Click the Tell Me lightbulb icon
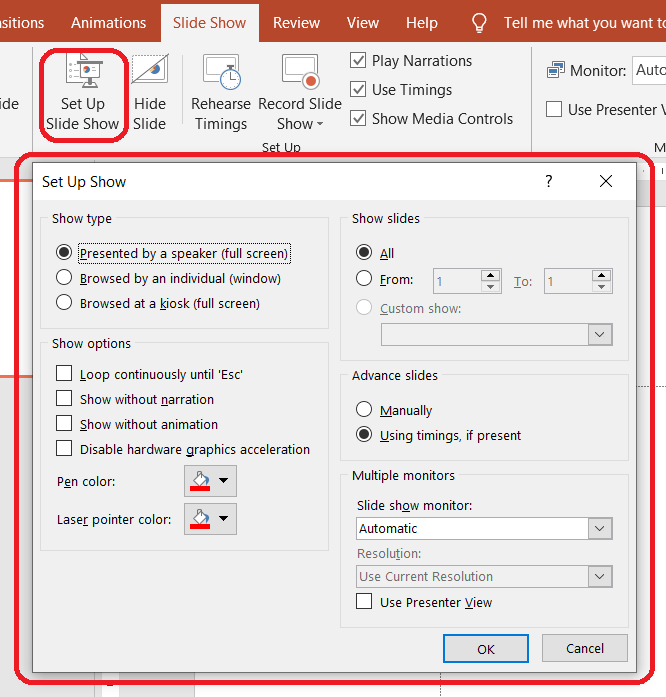The width and height of the screenshot is (666, 697). (x=480, y=23)
